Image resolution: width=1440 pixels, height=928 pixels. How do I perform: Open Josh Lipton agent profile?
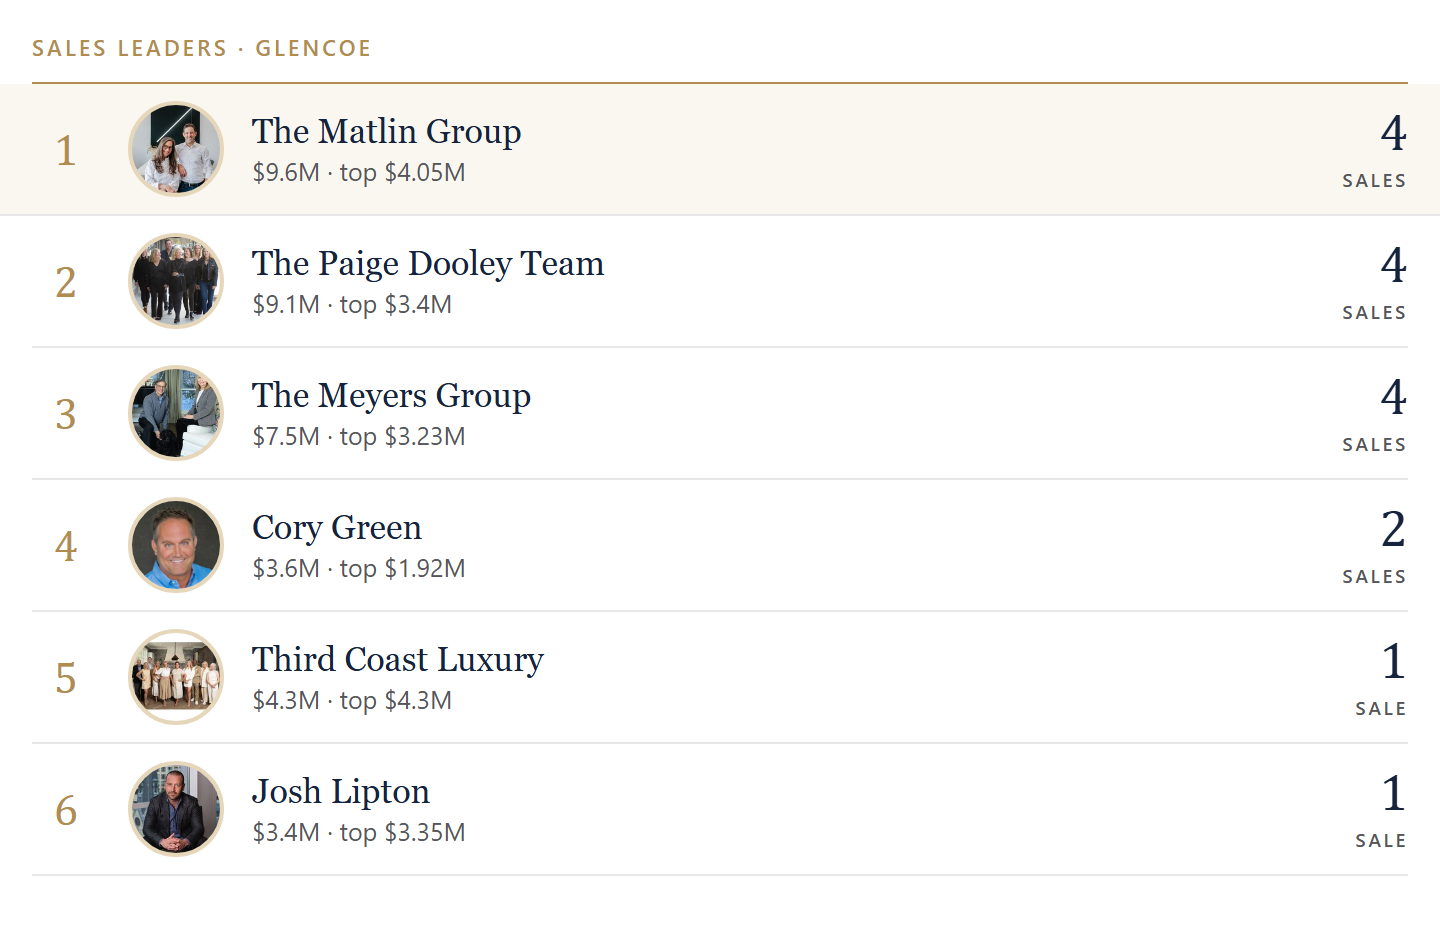341,791
